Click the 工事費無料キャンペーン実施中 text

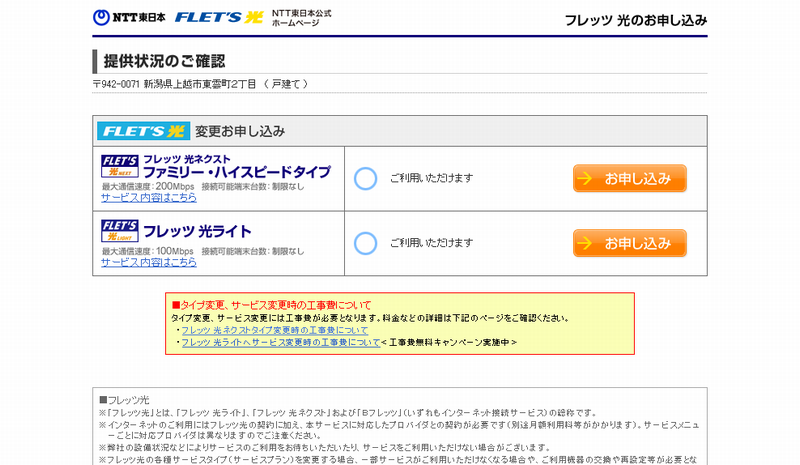click(x=449, y=342)
